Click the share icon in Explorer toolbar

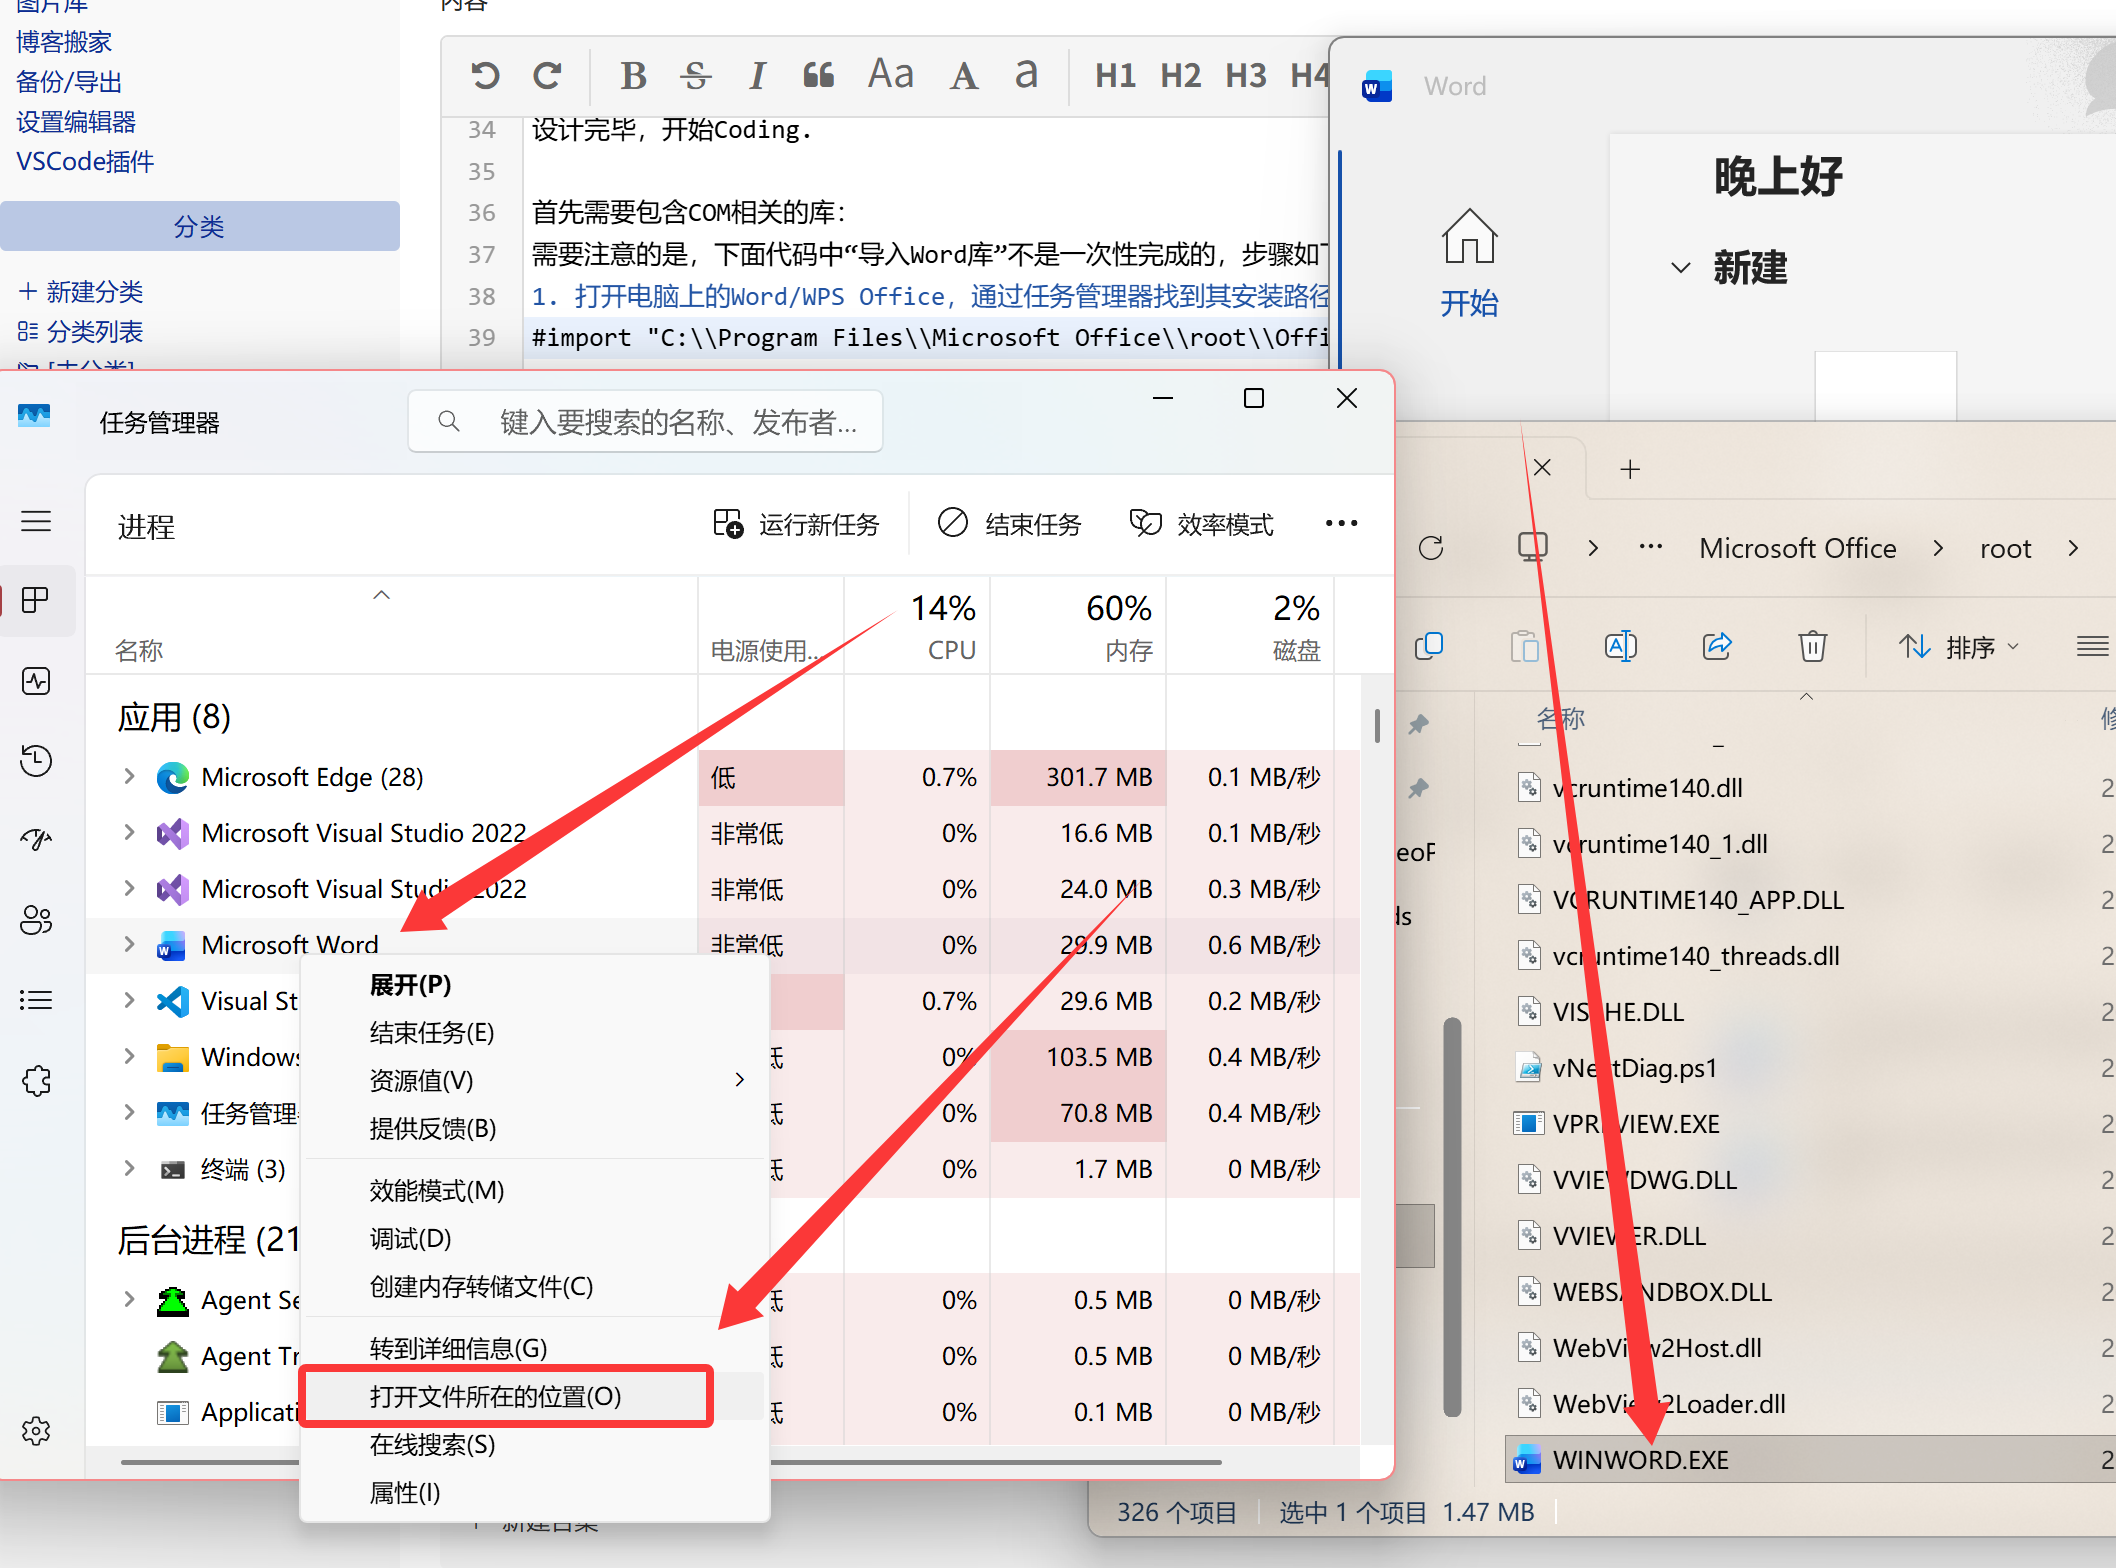coord(1717,647)
